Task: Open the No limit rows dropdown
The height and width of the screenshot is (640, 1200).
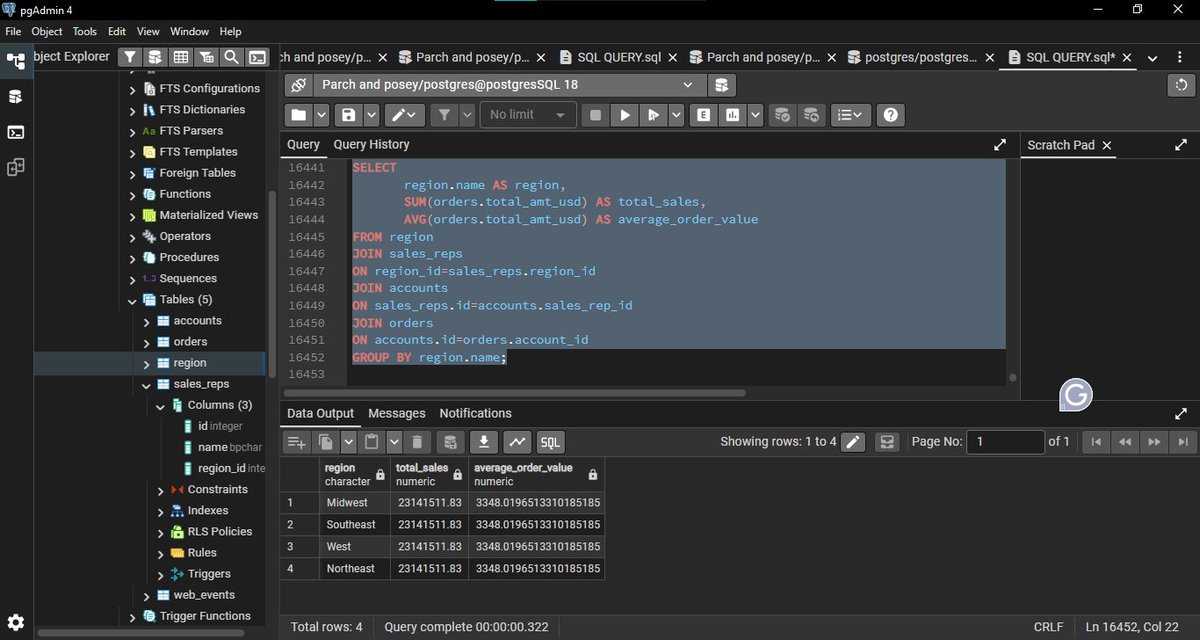Action: pyautogui.click(x=528, y=115)
